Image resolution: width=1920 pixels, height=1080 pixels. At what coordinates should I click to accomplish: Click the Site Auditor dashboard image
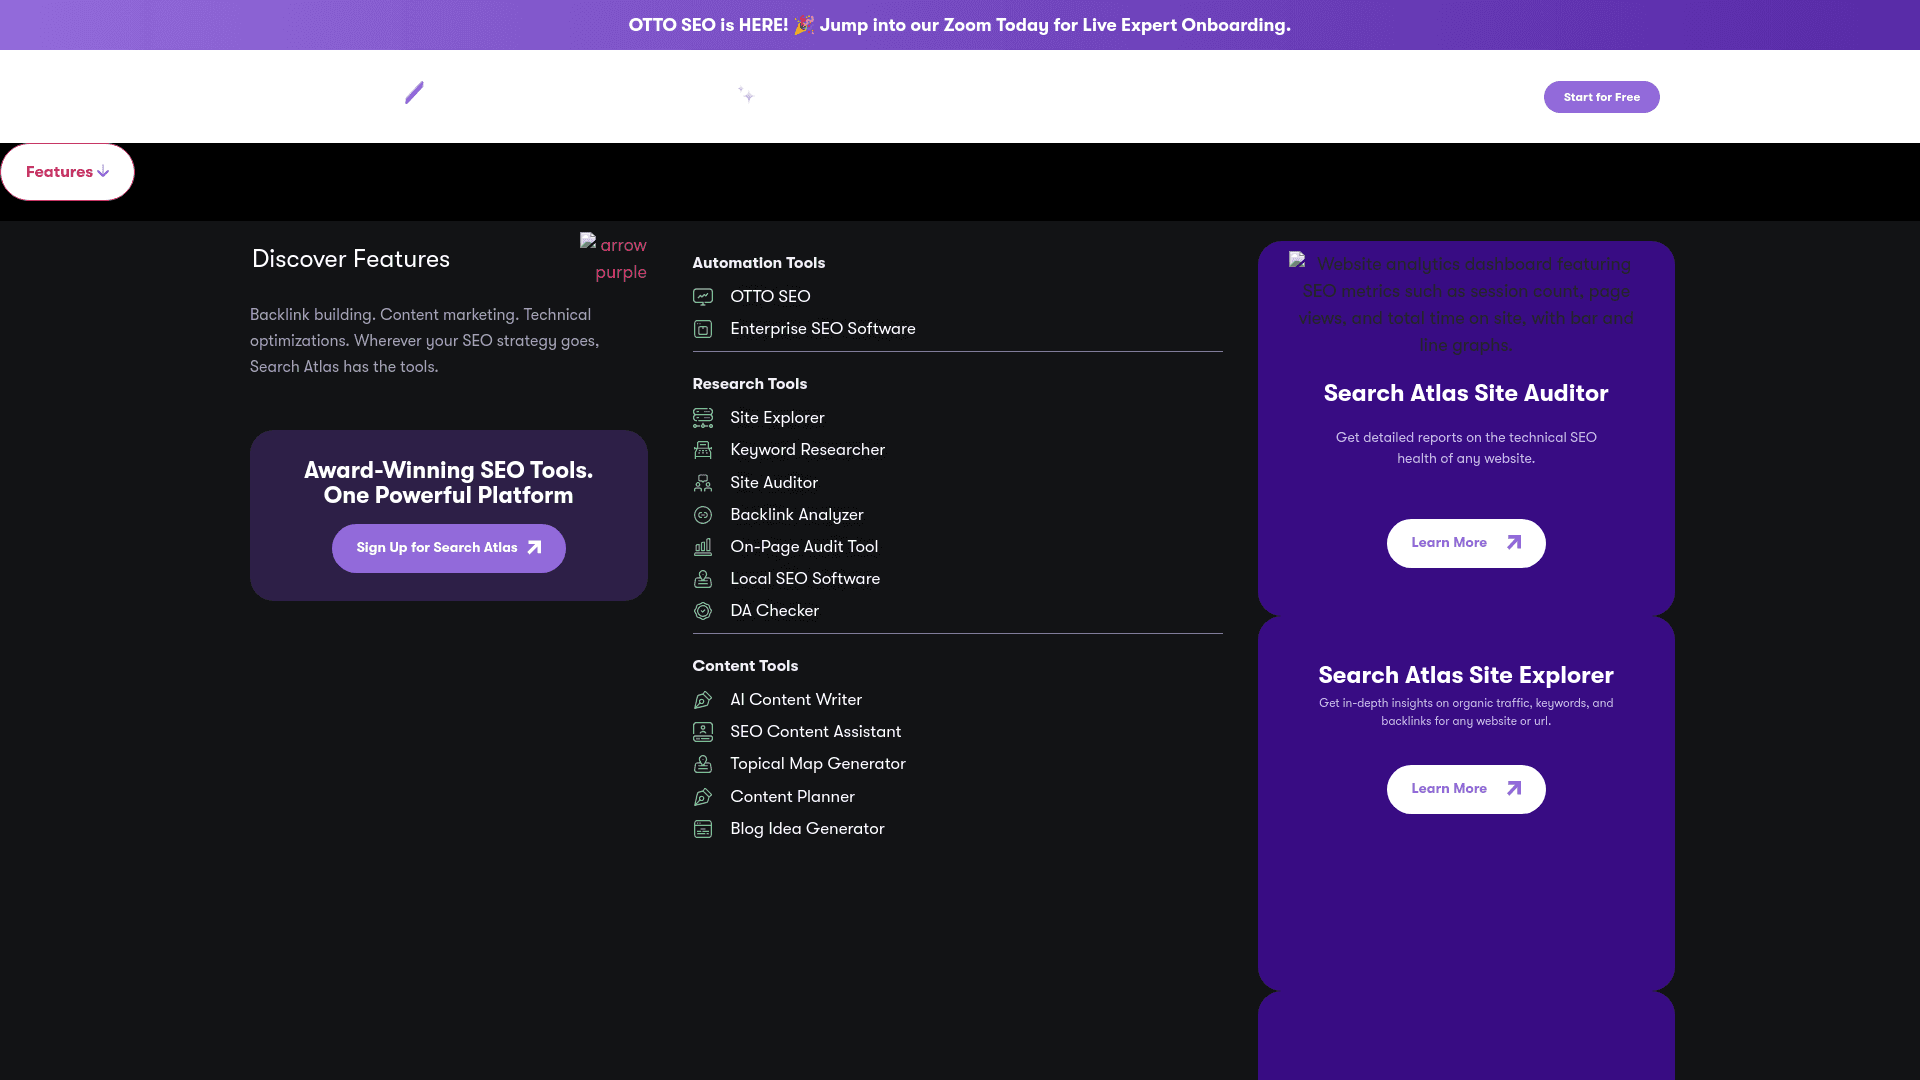point(1466,304)
